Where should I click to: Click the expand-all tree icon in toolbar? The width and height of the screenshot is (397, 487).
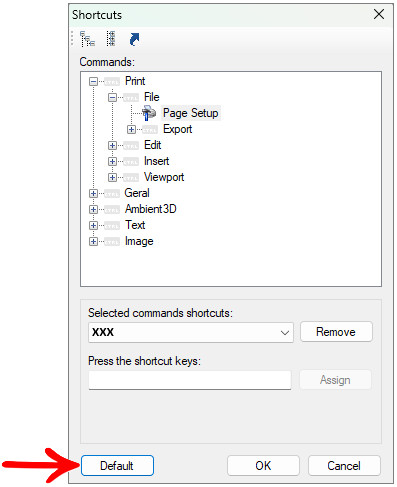click(87, 39)
